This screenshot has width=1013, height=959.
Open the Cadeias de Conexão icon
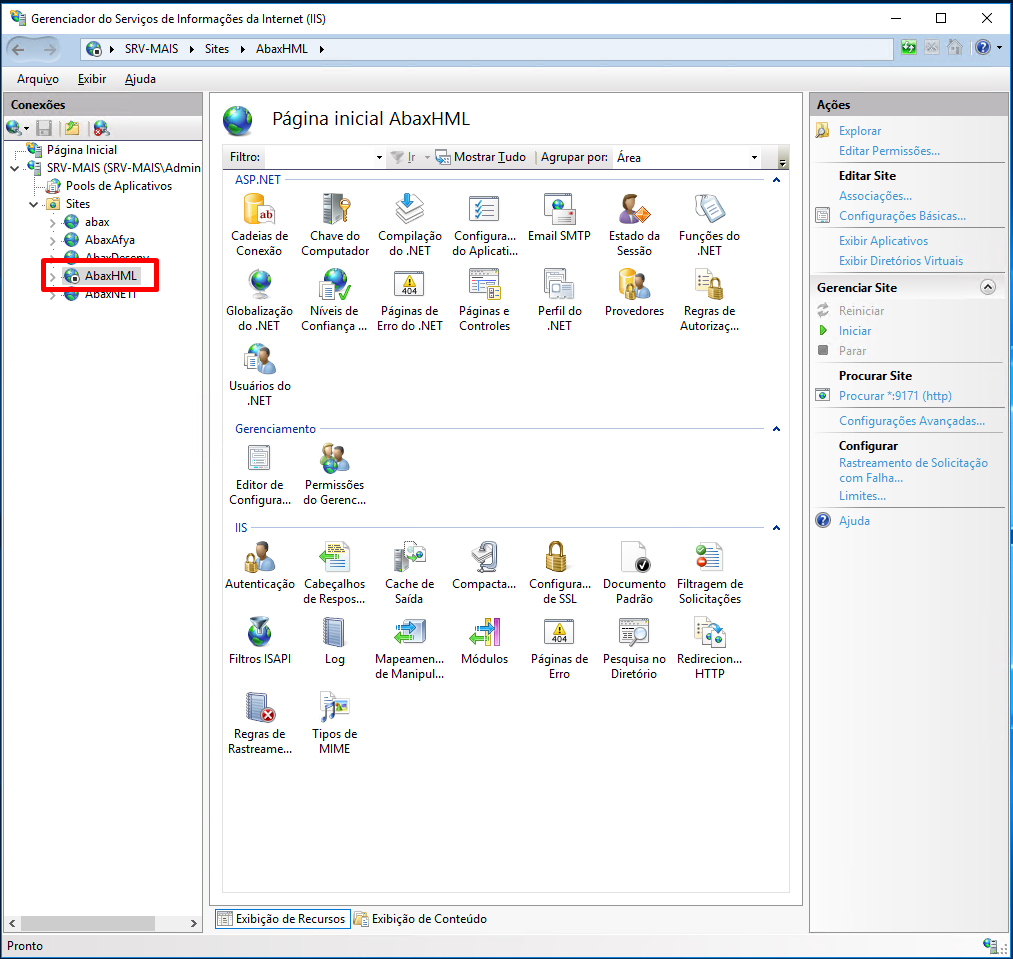coord(259,211)
